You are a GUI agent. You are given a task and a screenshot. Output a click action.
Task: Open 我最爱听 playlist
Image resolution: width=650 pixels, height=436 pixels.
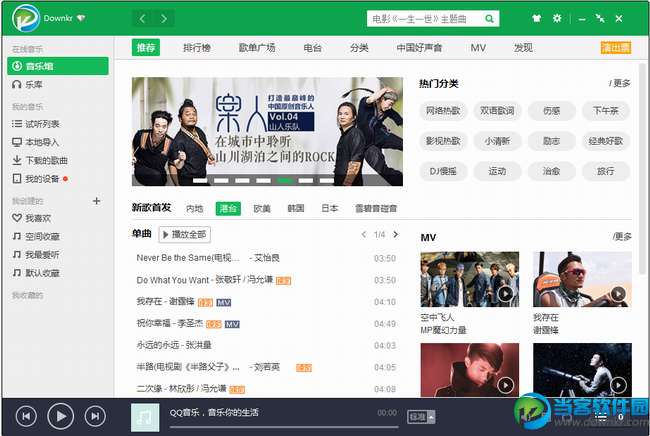(x=58, y=254)
